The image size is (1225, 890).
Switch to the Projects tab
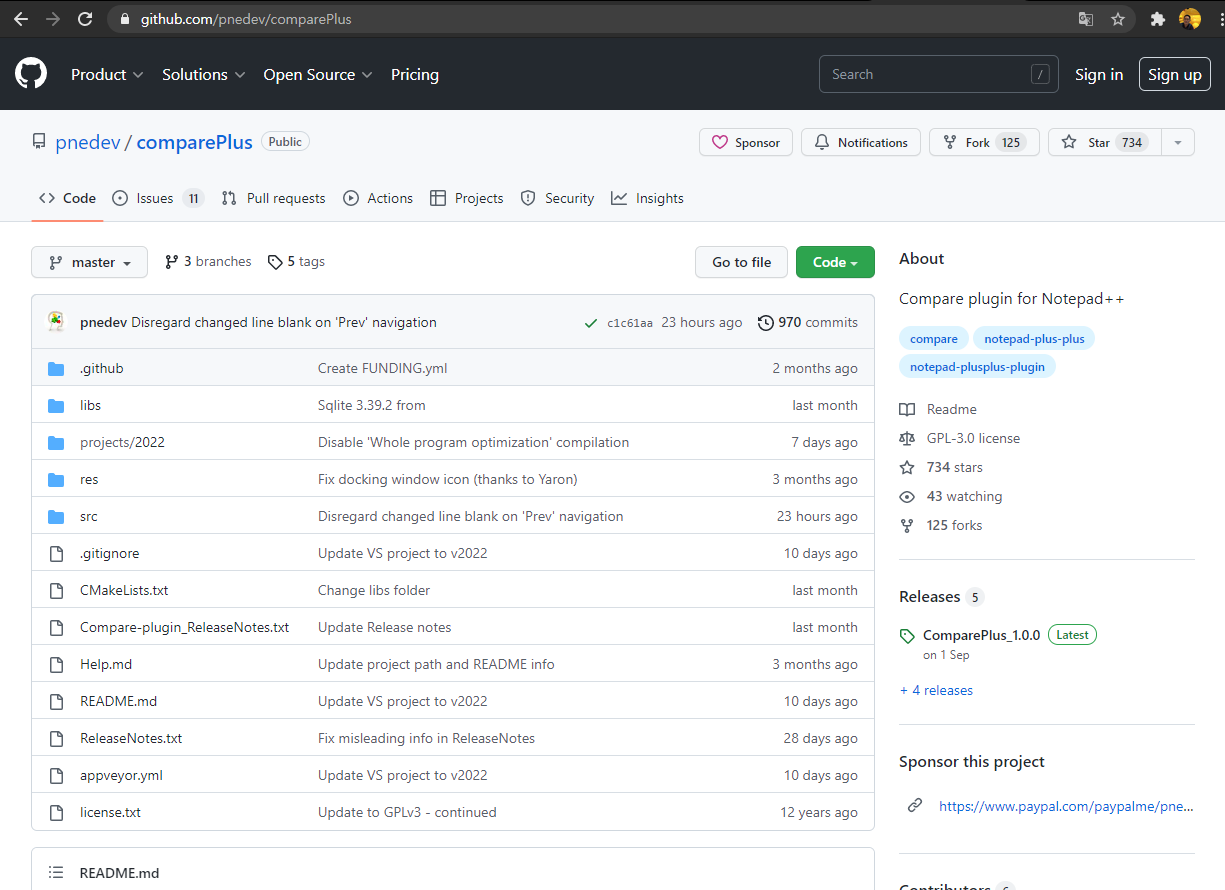tap(467, 198)
